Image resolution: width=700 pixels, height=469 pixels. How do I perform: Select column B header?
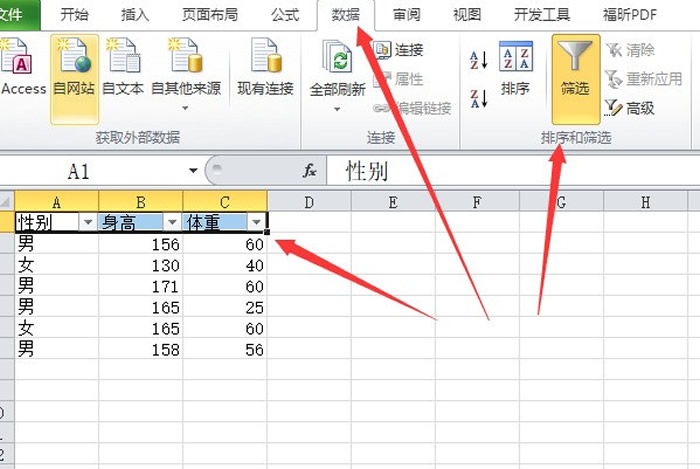click(x=141, y=202)
